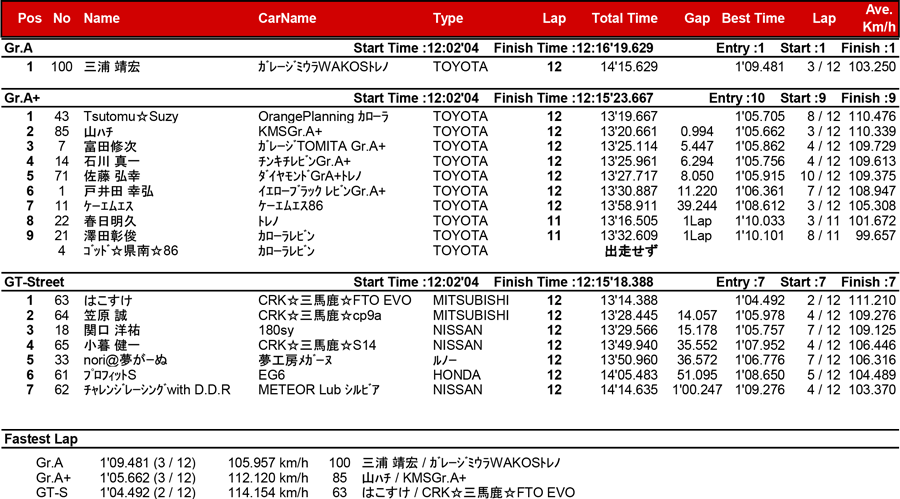Click the 'Best Time' column header
The height and width of the screenshot is (499, 900).
coord(752,18)
